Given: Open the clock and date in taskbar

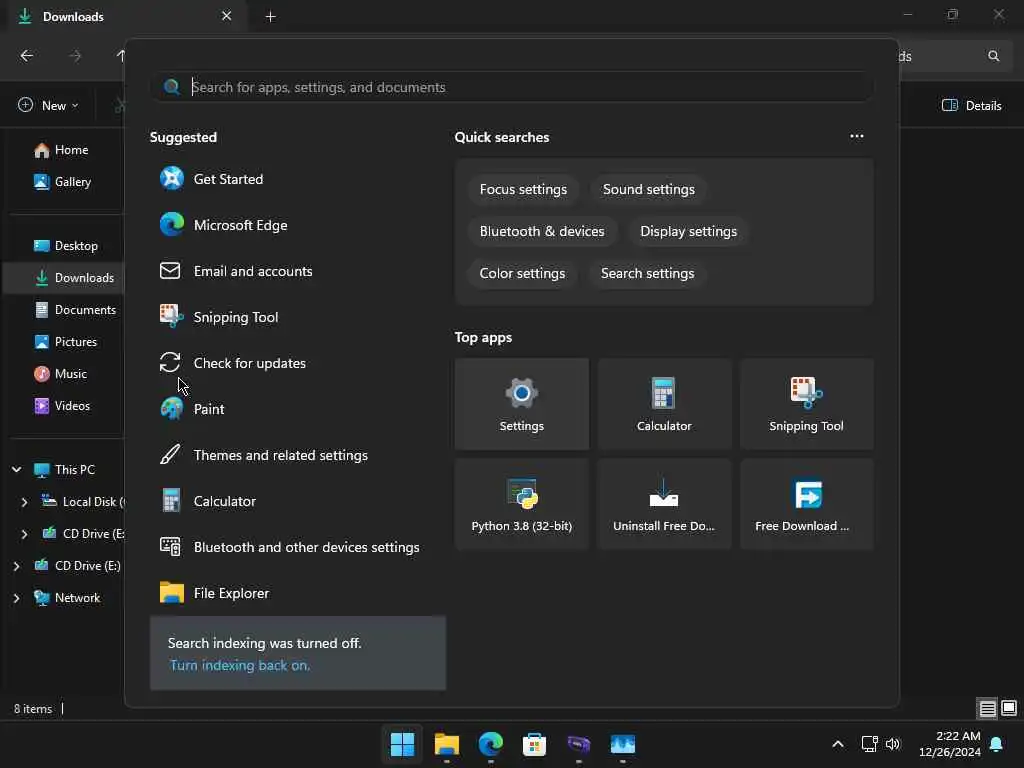Looking at the screenshot, I should click(x=950, y=744).
